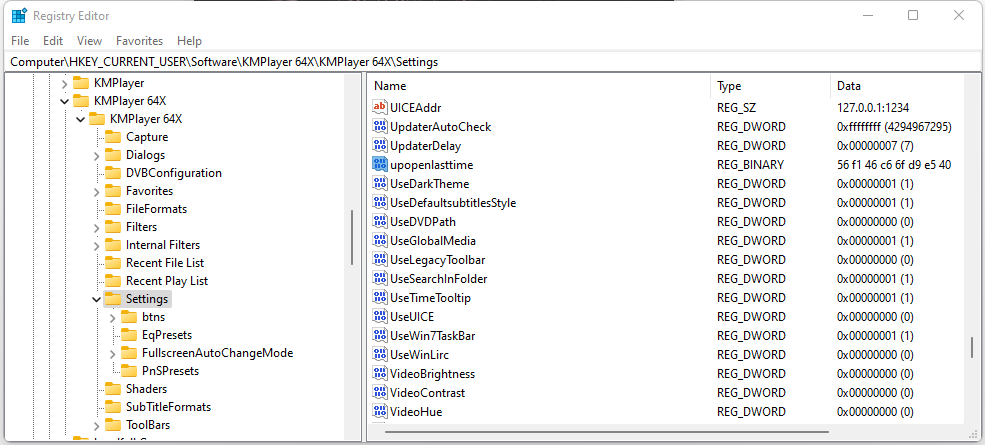The width and height of the screenshot is (985, 445).
Task: Click the Shaders folder icon
Action: pyautogui.click(x=113, y=388)
